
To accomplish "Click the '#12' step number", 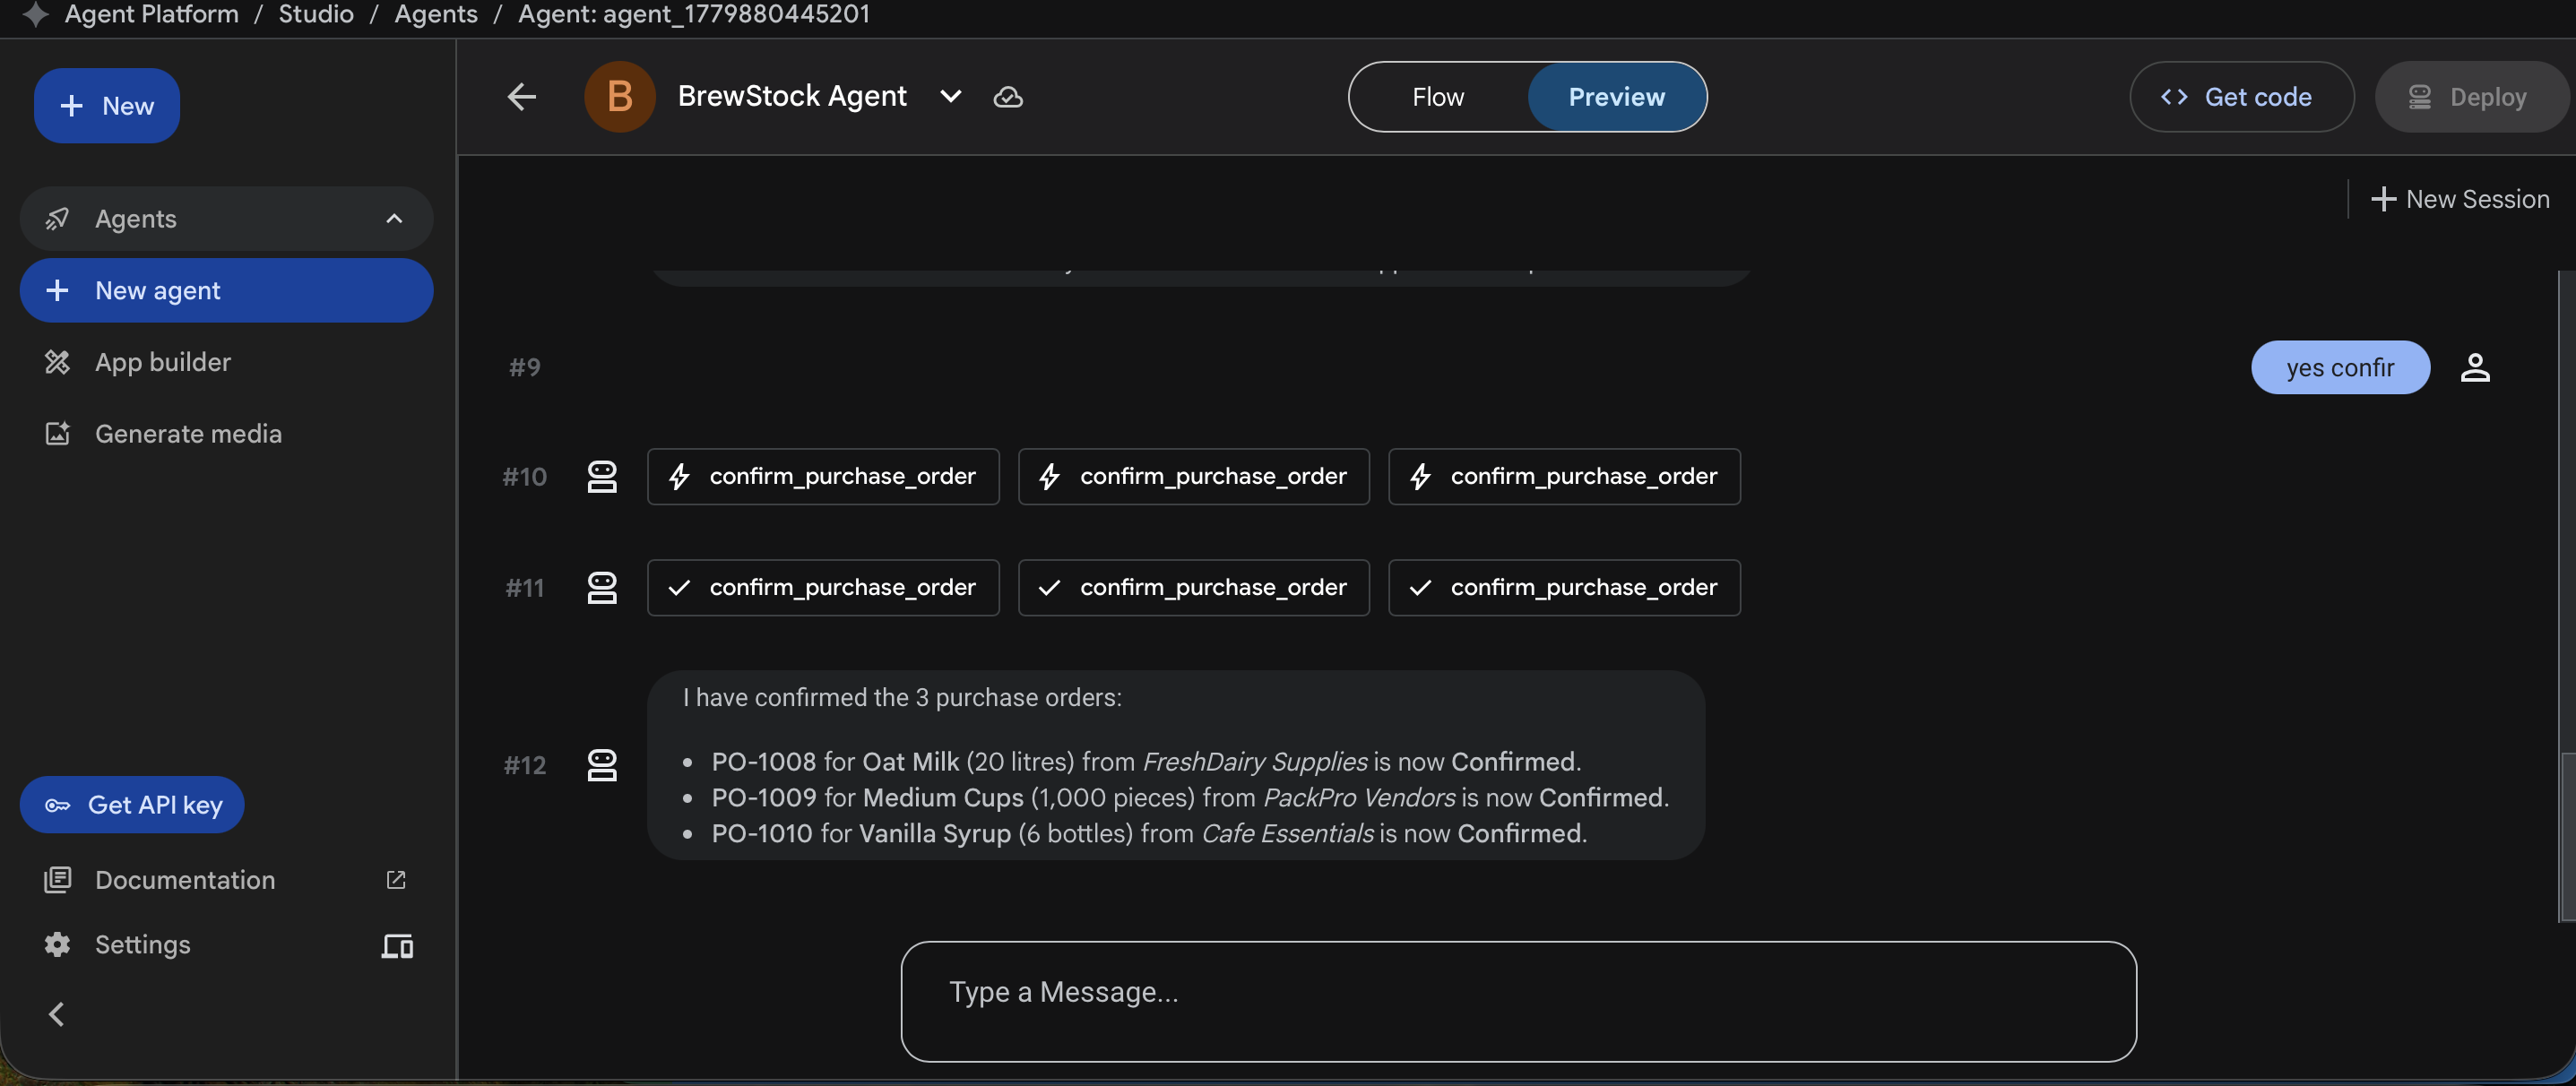I will coord(525,766).
